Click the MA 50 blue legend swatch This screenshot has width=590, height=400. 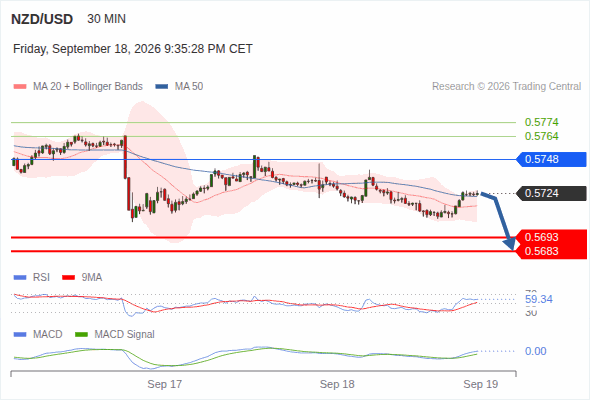[x=162, y=87]
